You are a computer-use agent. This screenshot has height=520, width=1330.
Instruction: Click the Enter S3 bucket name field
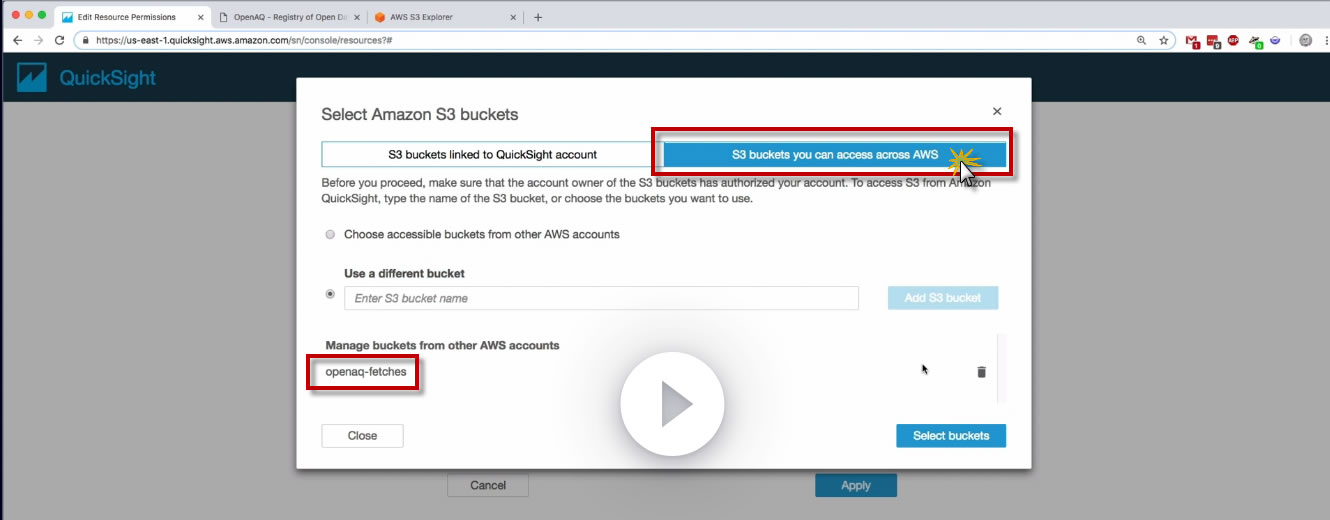601,298
